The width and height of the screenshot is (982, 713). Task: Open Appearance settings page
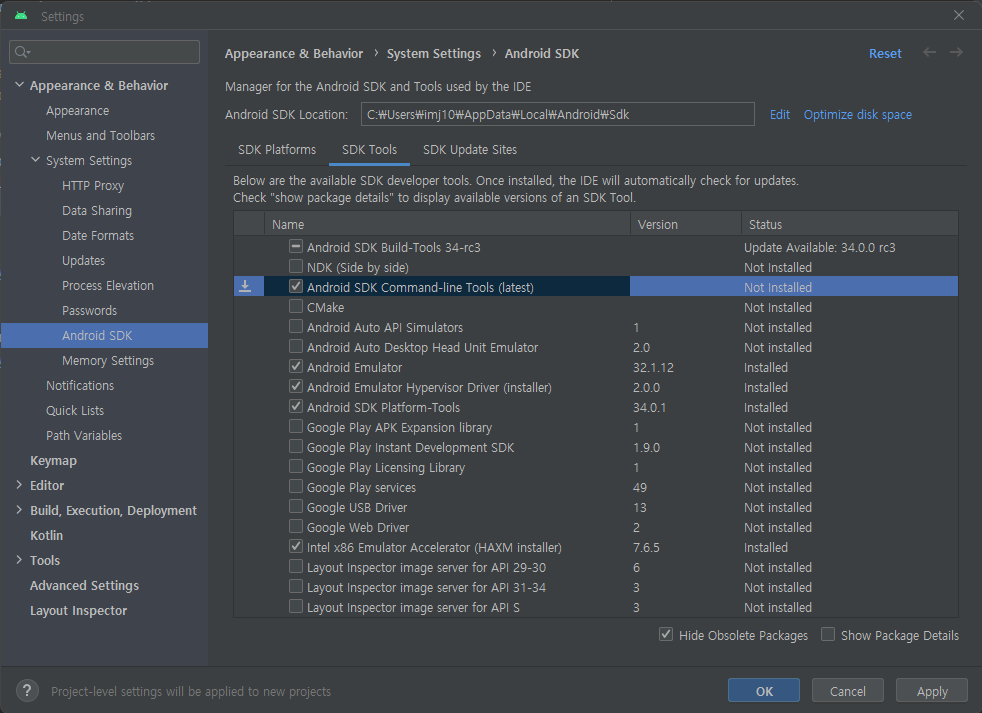78,111
